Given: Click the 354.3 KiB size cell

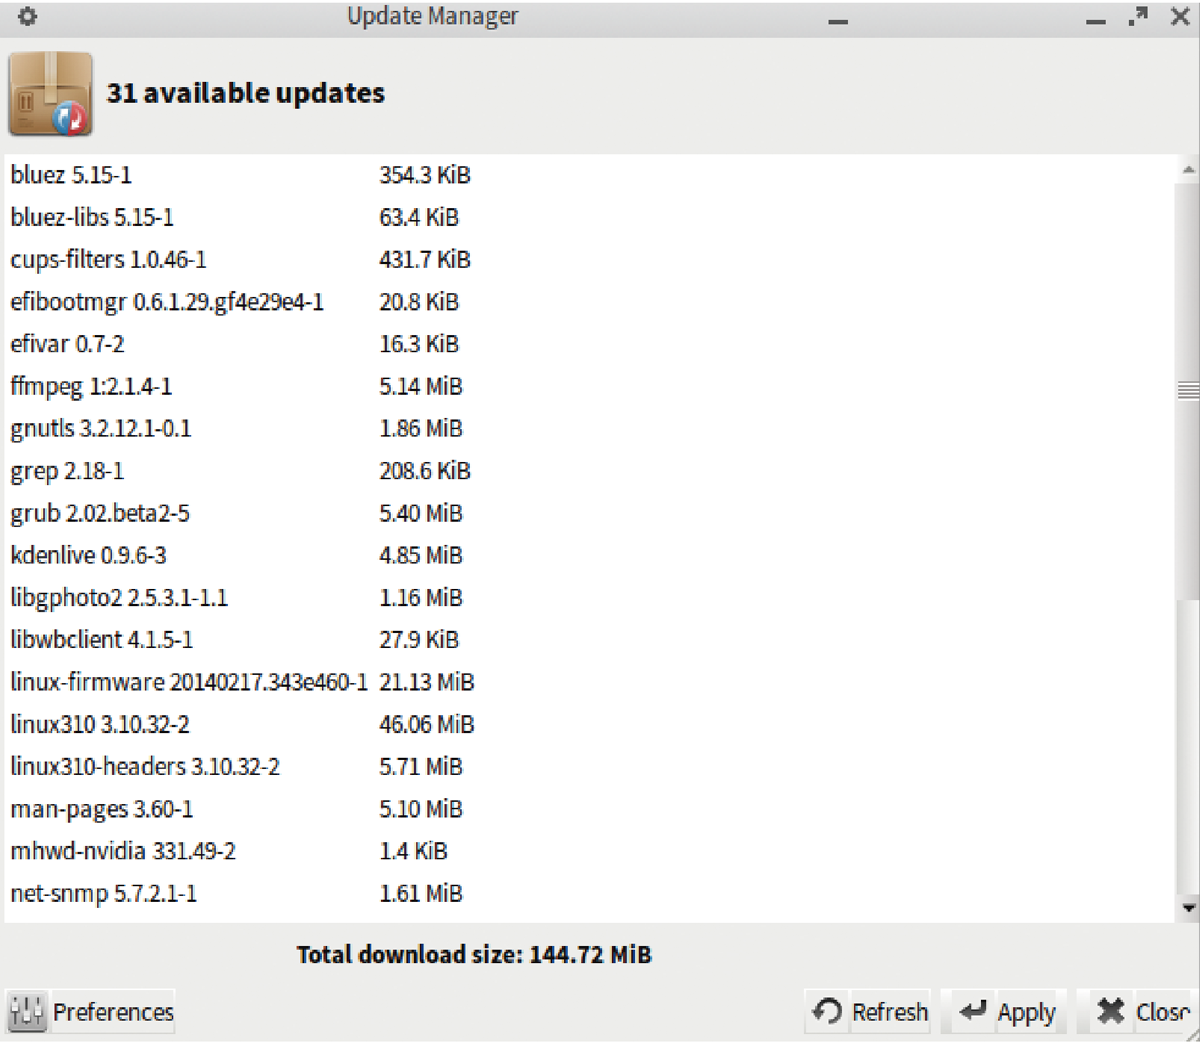Looking at the screenshot, I should pos(425,175).
